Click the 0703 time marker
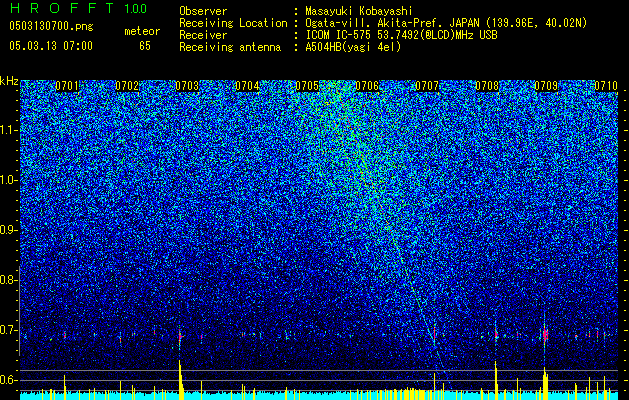This screenshot has height=400, width=629. [187, 86]
